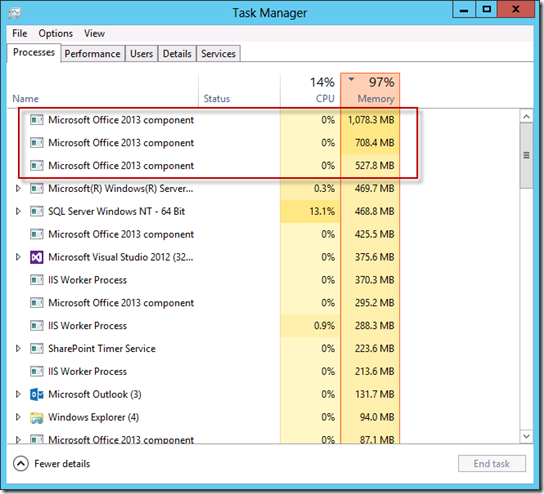
Task: Open the File menu
Action: (x=20, y=34)
